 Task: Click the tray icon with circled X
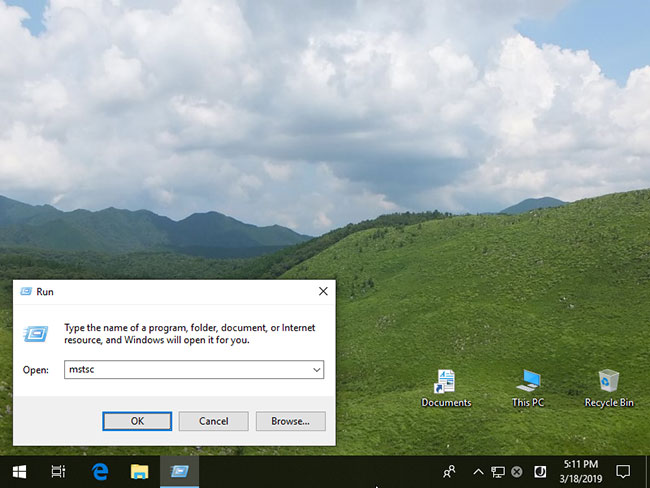click(517, 471)
